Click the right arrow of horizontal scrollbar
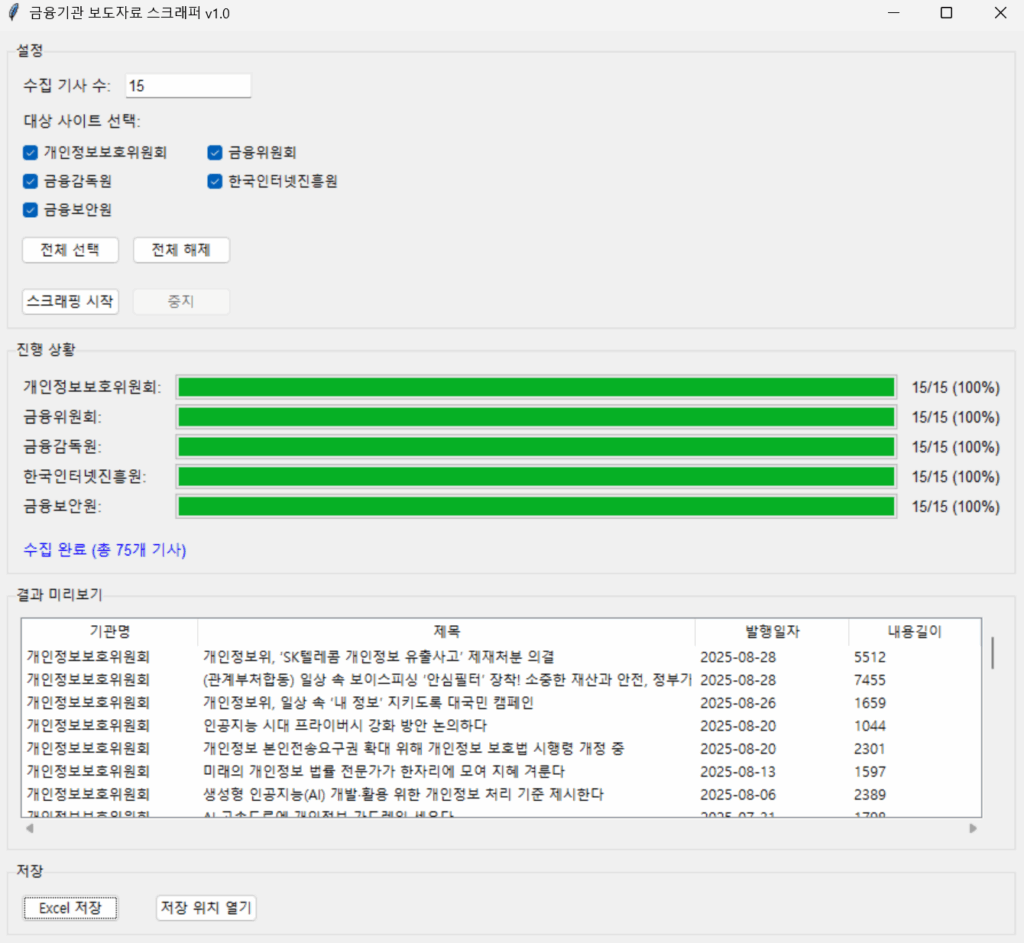1024x943 pixels. tap(973, 829)
